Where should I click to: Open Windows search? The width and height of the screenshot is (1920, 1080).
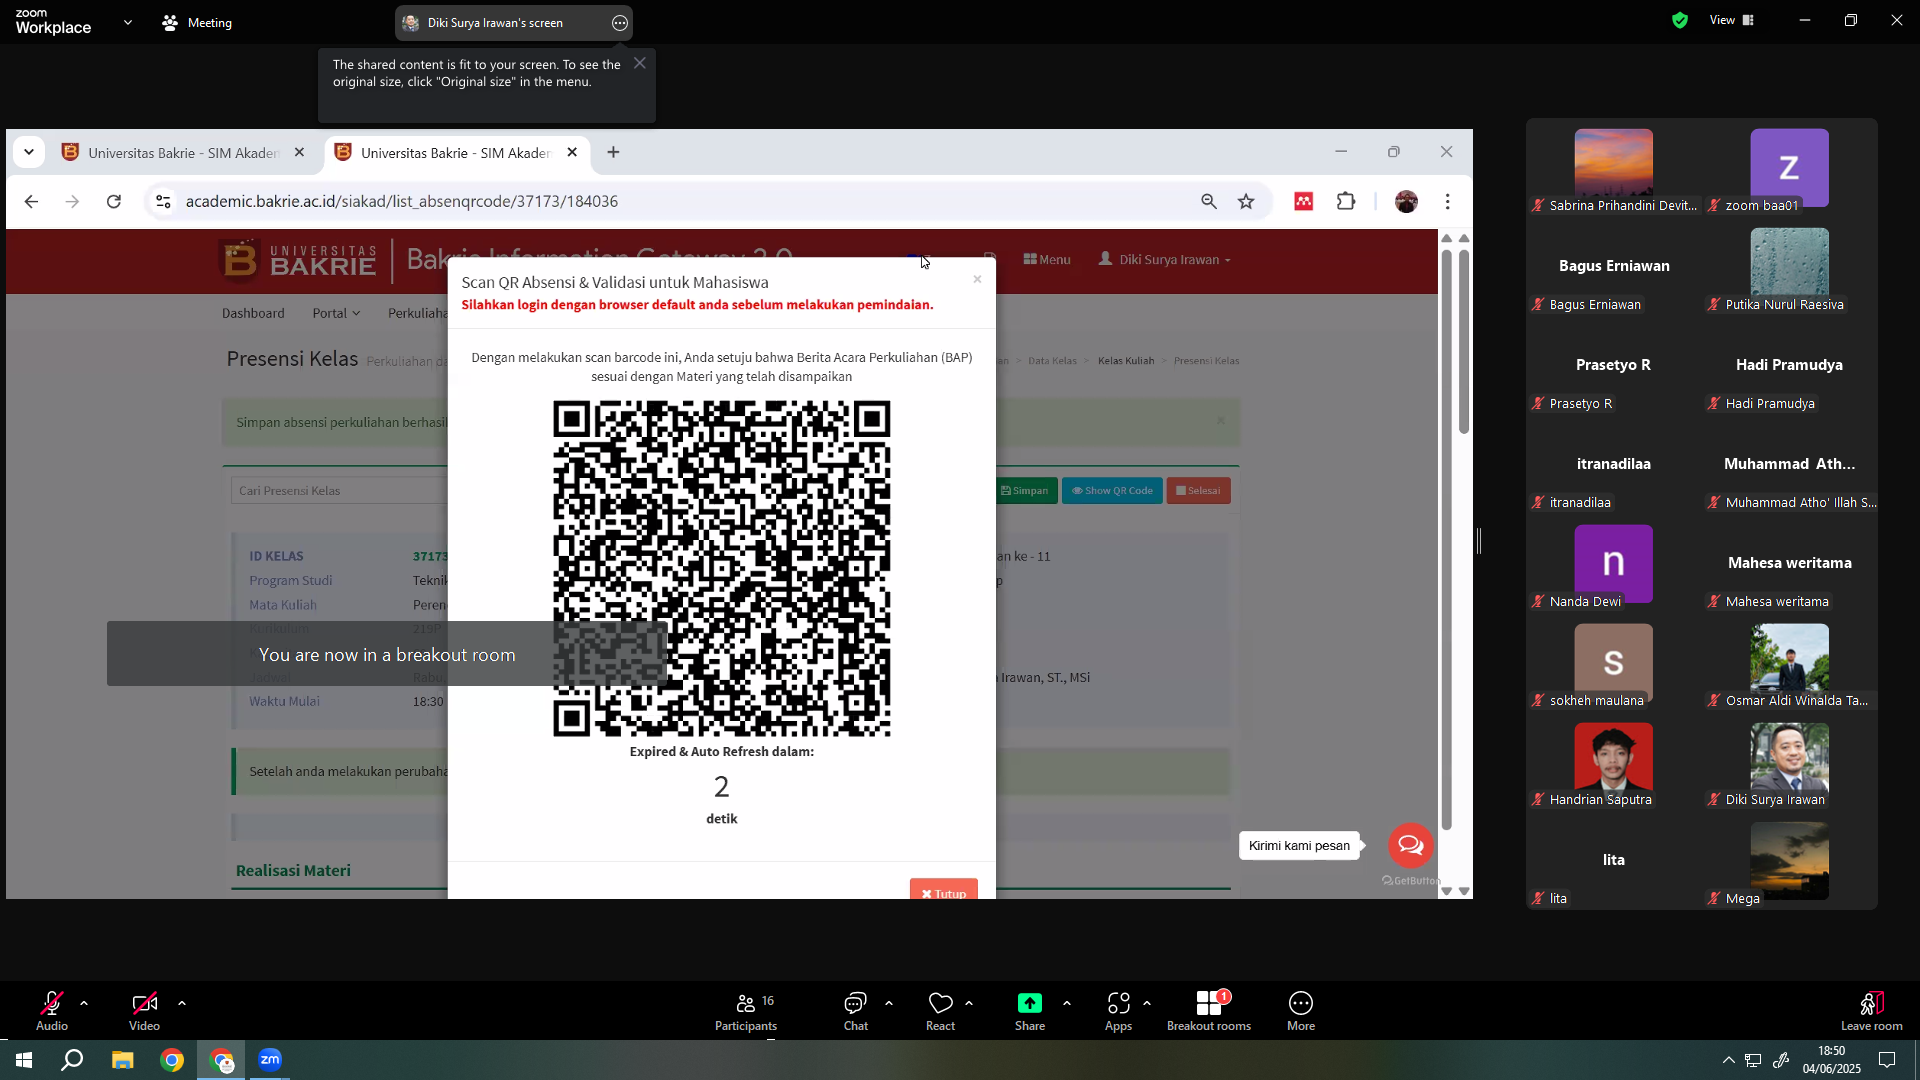tap(72, 1060)
